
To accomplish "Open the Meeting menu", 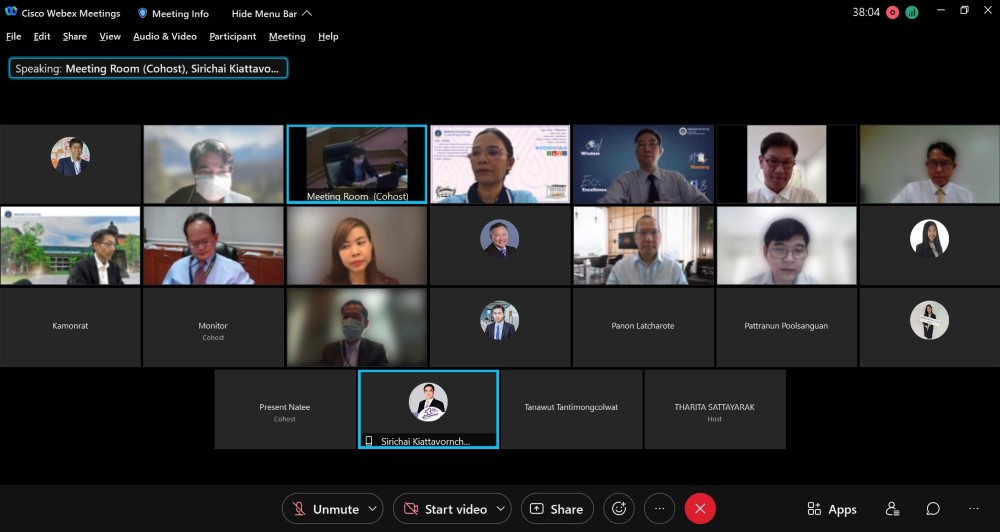I will [287, 36].
